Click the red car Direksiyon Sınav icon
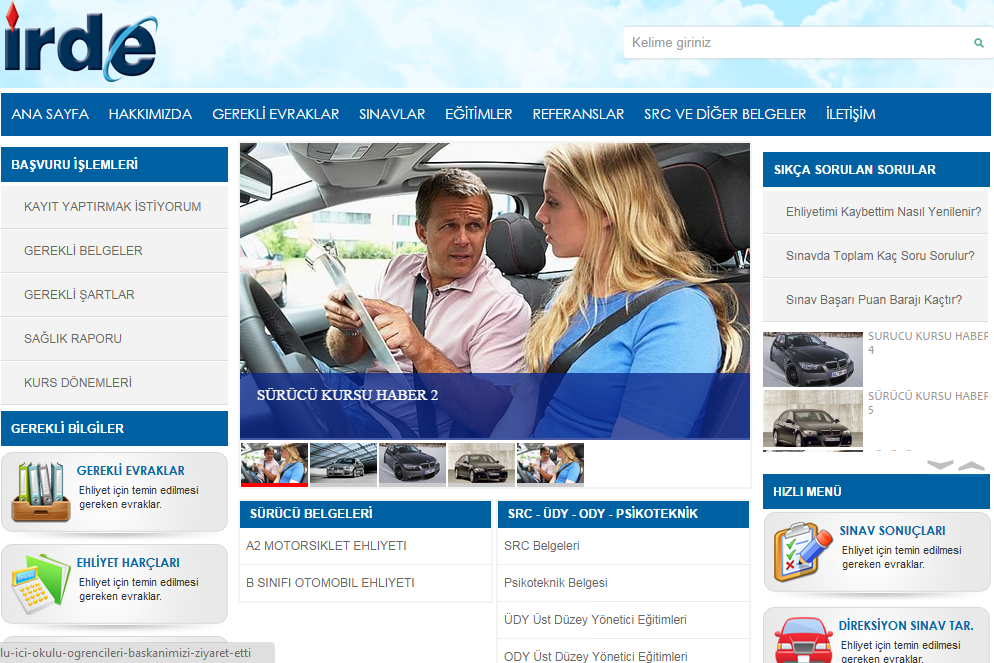Image resolution: width=994 pixels, height=663 pixels. pos(803,640)
